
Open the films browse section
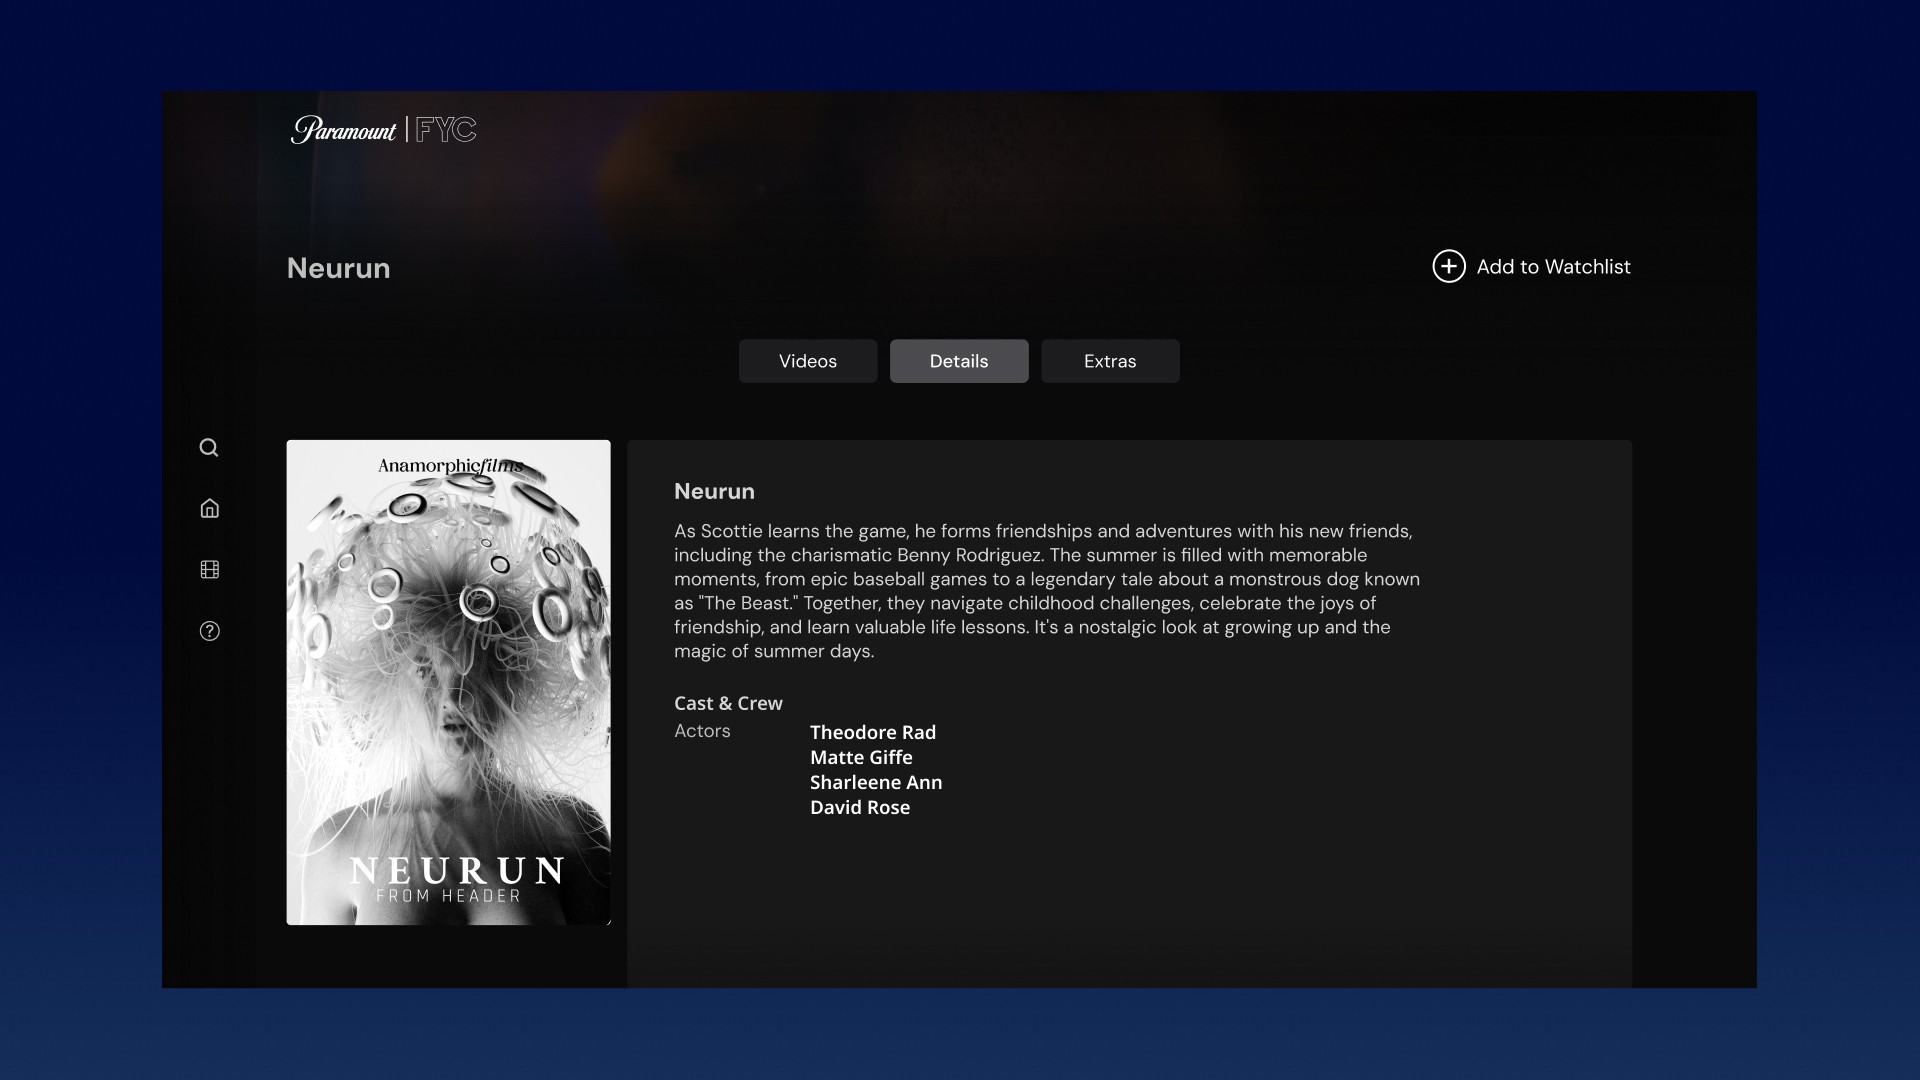209,569
